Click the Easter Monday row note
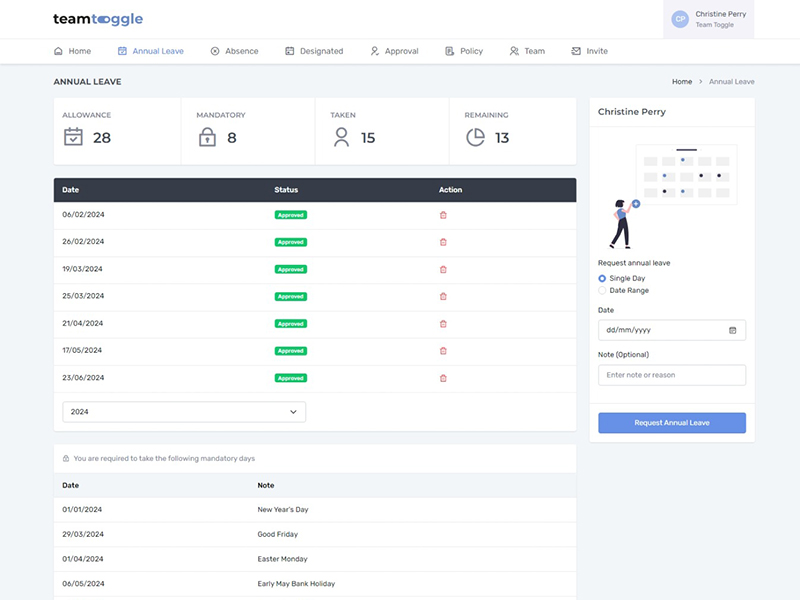800x600 pixels. 282,559
